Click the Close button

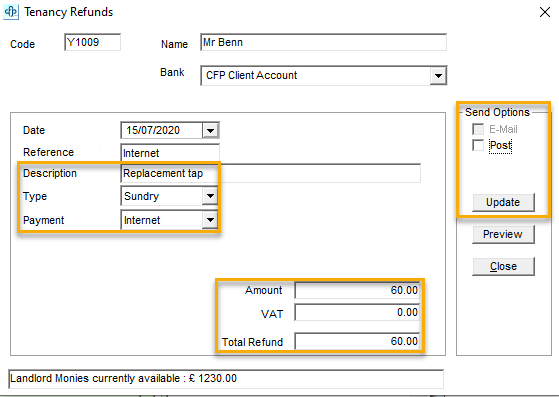click(x=503, y=267)
